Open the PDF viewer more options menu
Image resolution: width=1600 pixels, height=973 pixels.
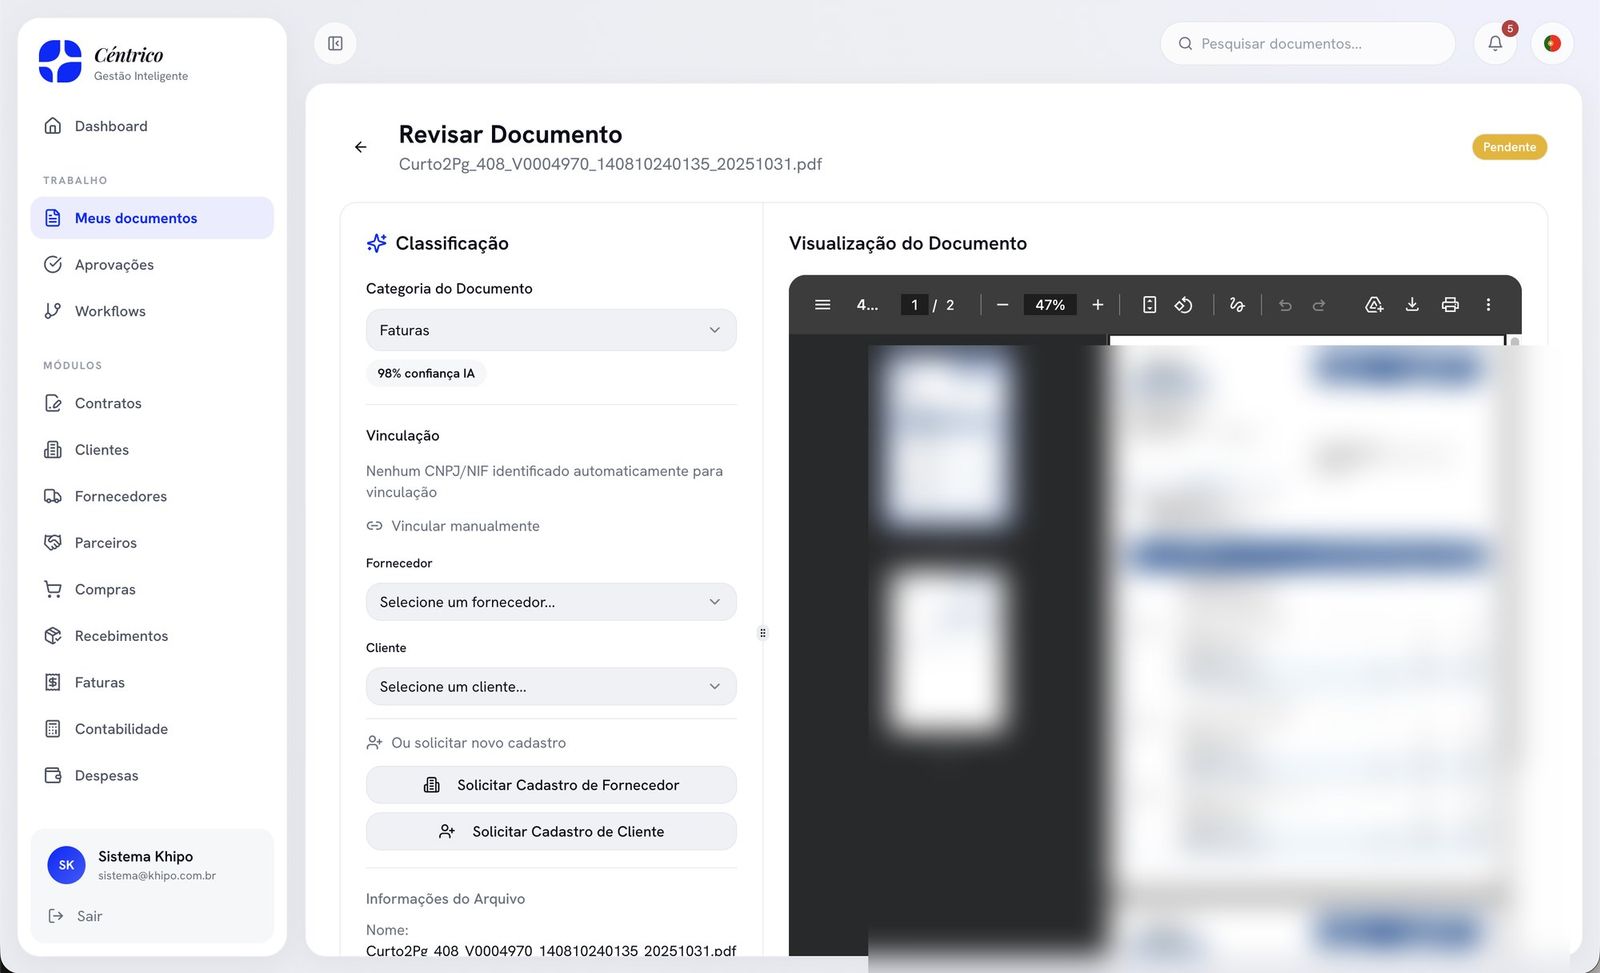pos(1488,305)
